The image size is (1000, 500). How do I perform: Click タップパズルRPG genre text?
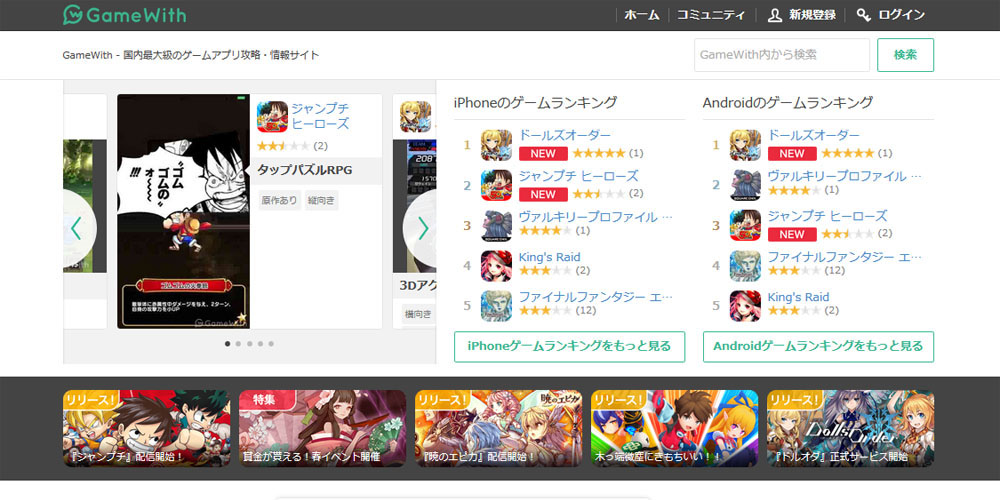point(305,170)
